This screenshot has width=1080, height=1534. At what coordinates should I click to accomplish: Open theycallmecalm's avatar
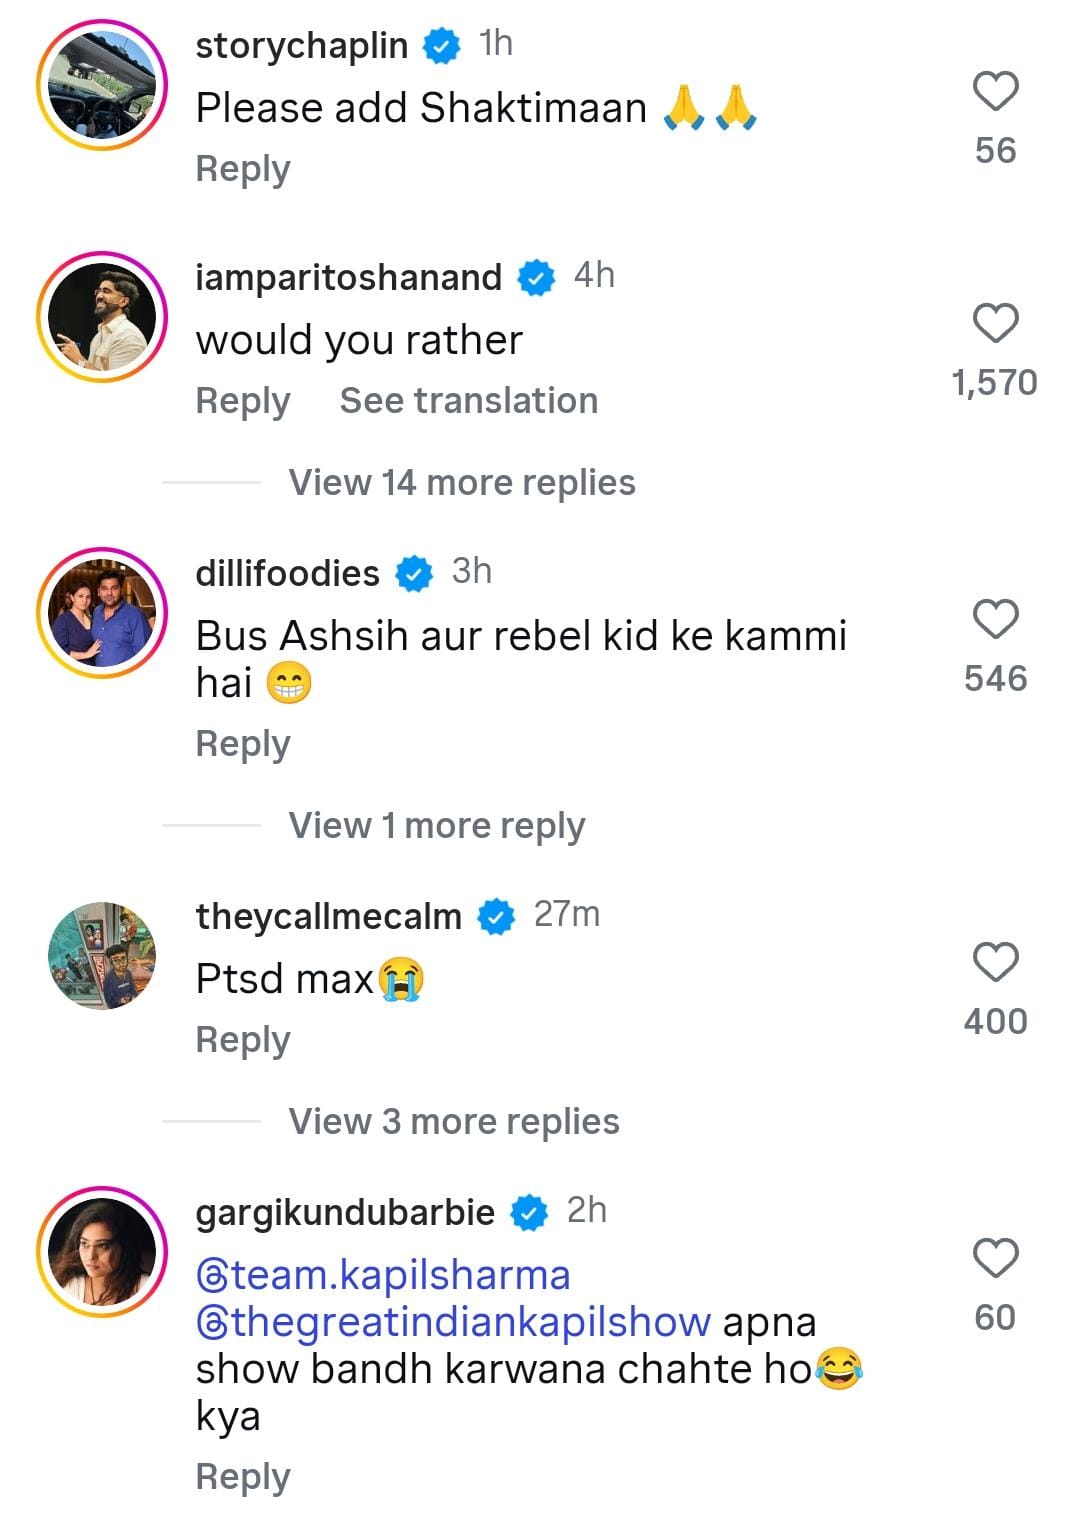click(102, 956)
